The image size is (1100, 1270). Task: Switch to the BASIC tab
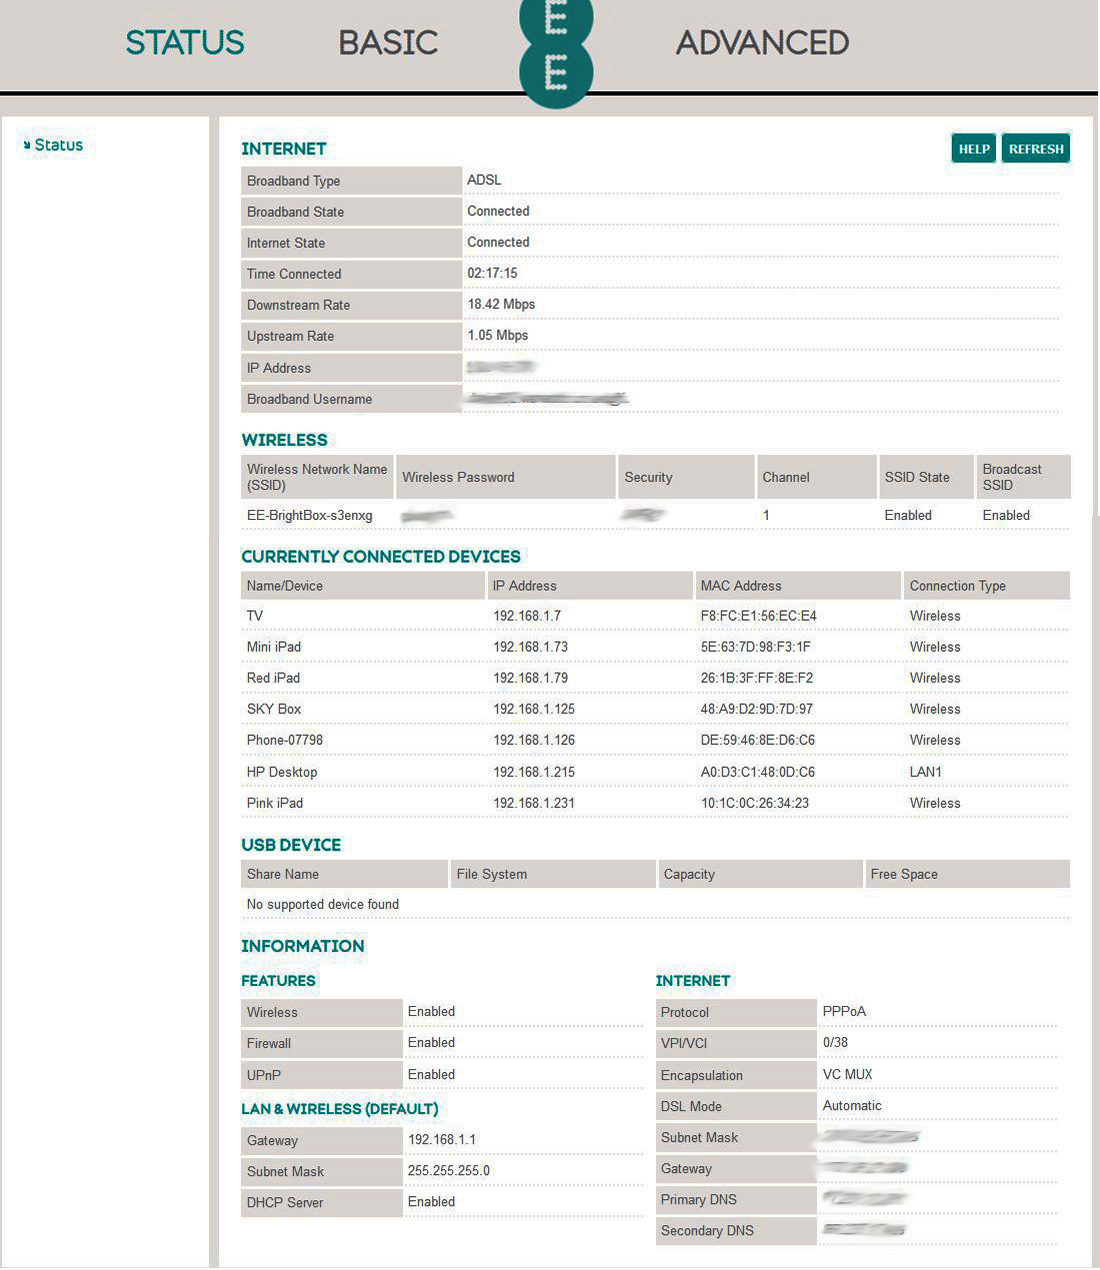(x=388, y=43)
